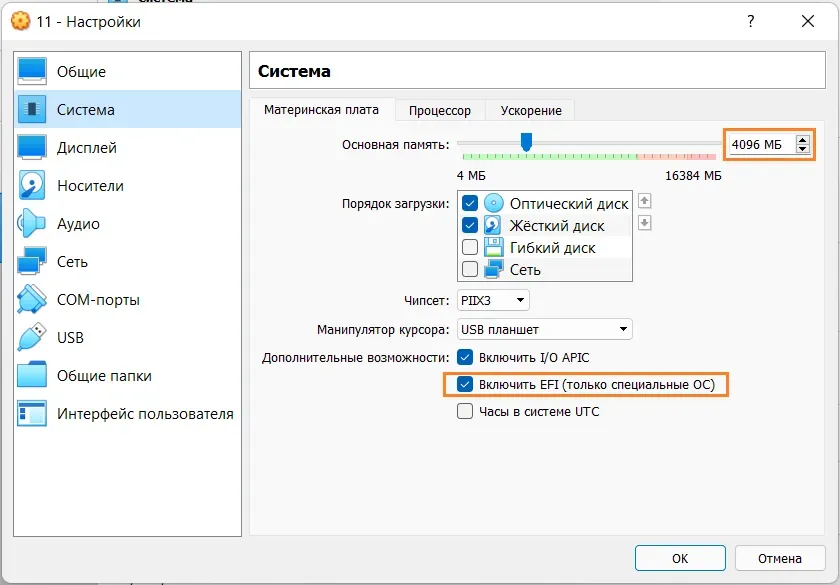Screen dimensions: 840x585
Task: Select the Оптический диск row label
Action: click(569, 204)
